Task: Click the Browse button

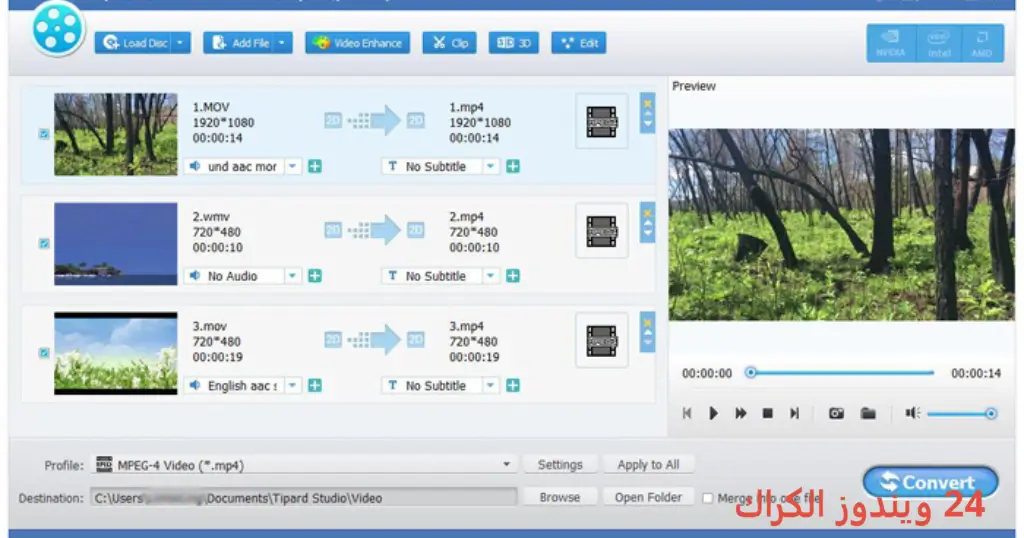Action: coord(560,498)
